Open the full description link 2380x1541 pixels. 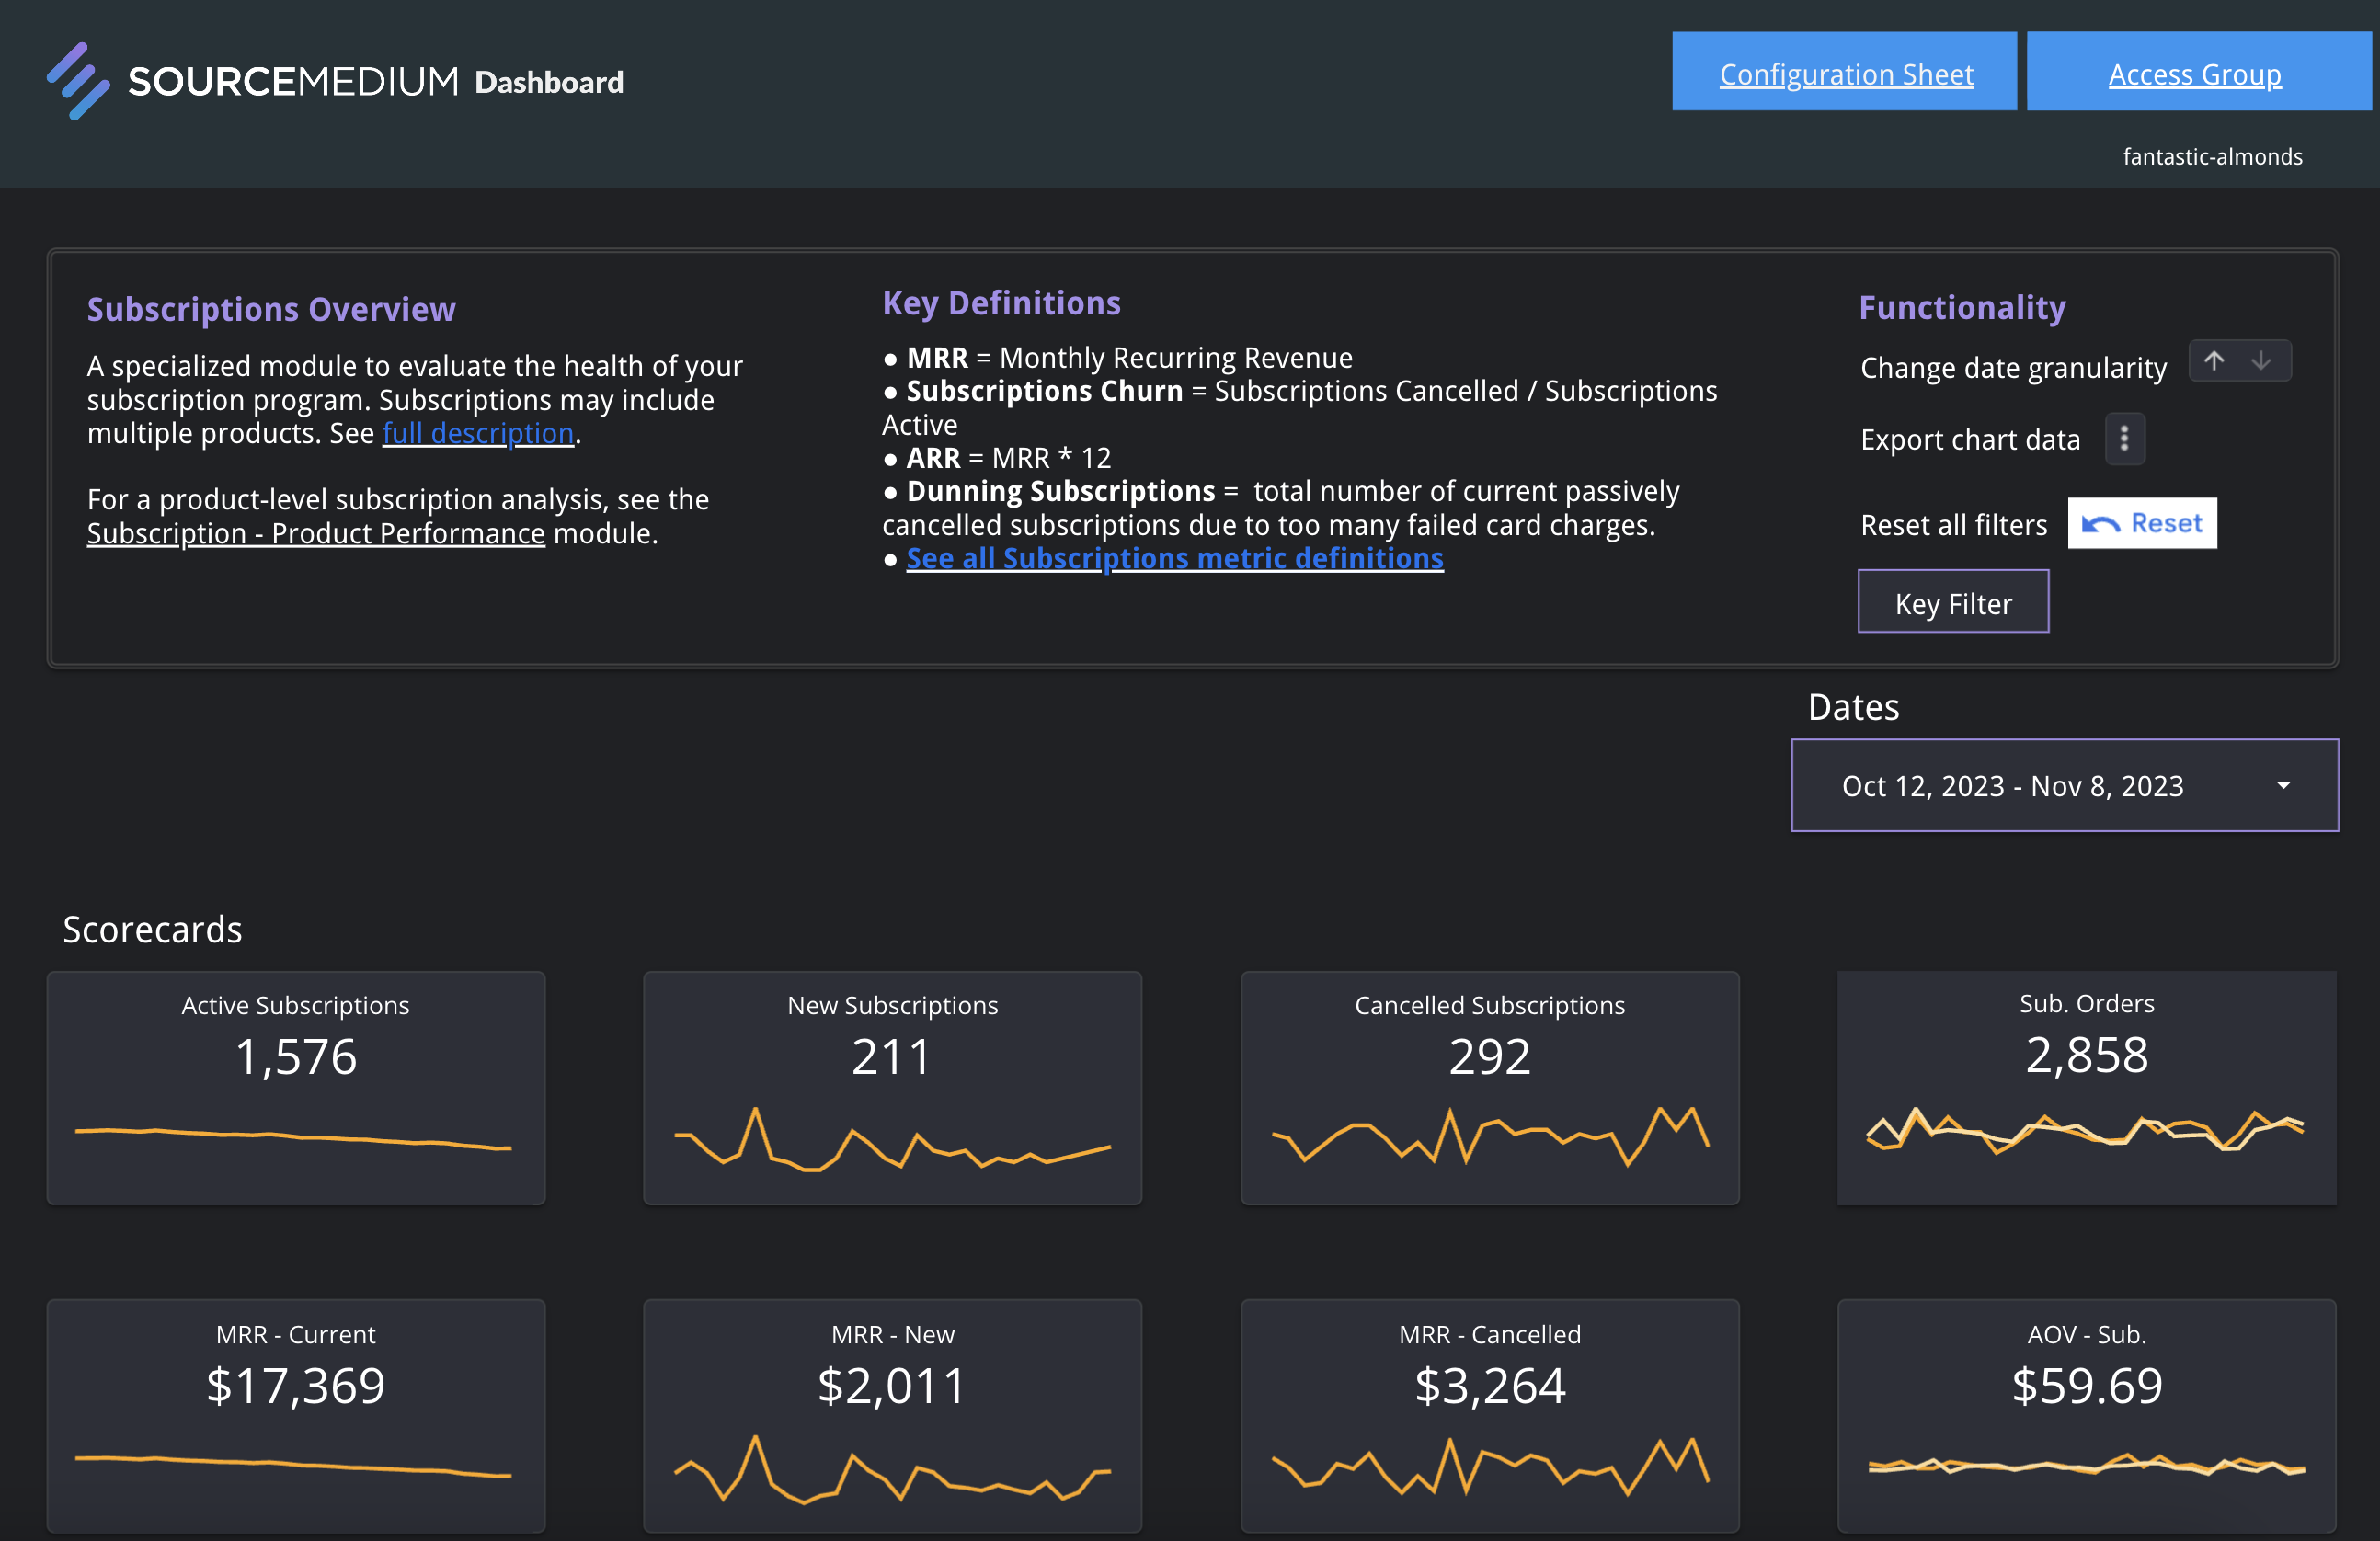(478, 433)
